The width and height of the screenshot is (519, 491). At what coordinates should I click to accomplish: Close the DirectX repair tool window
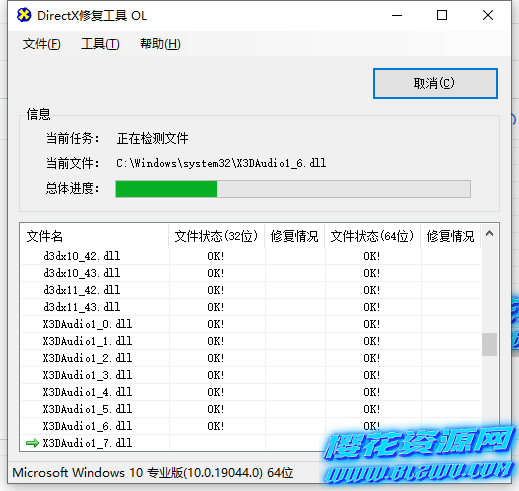[x=488, y=15]
